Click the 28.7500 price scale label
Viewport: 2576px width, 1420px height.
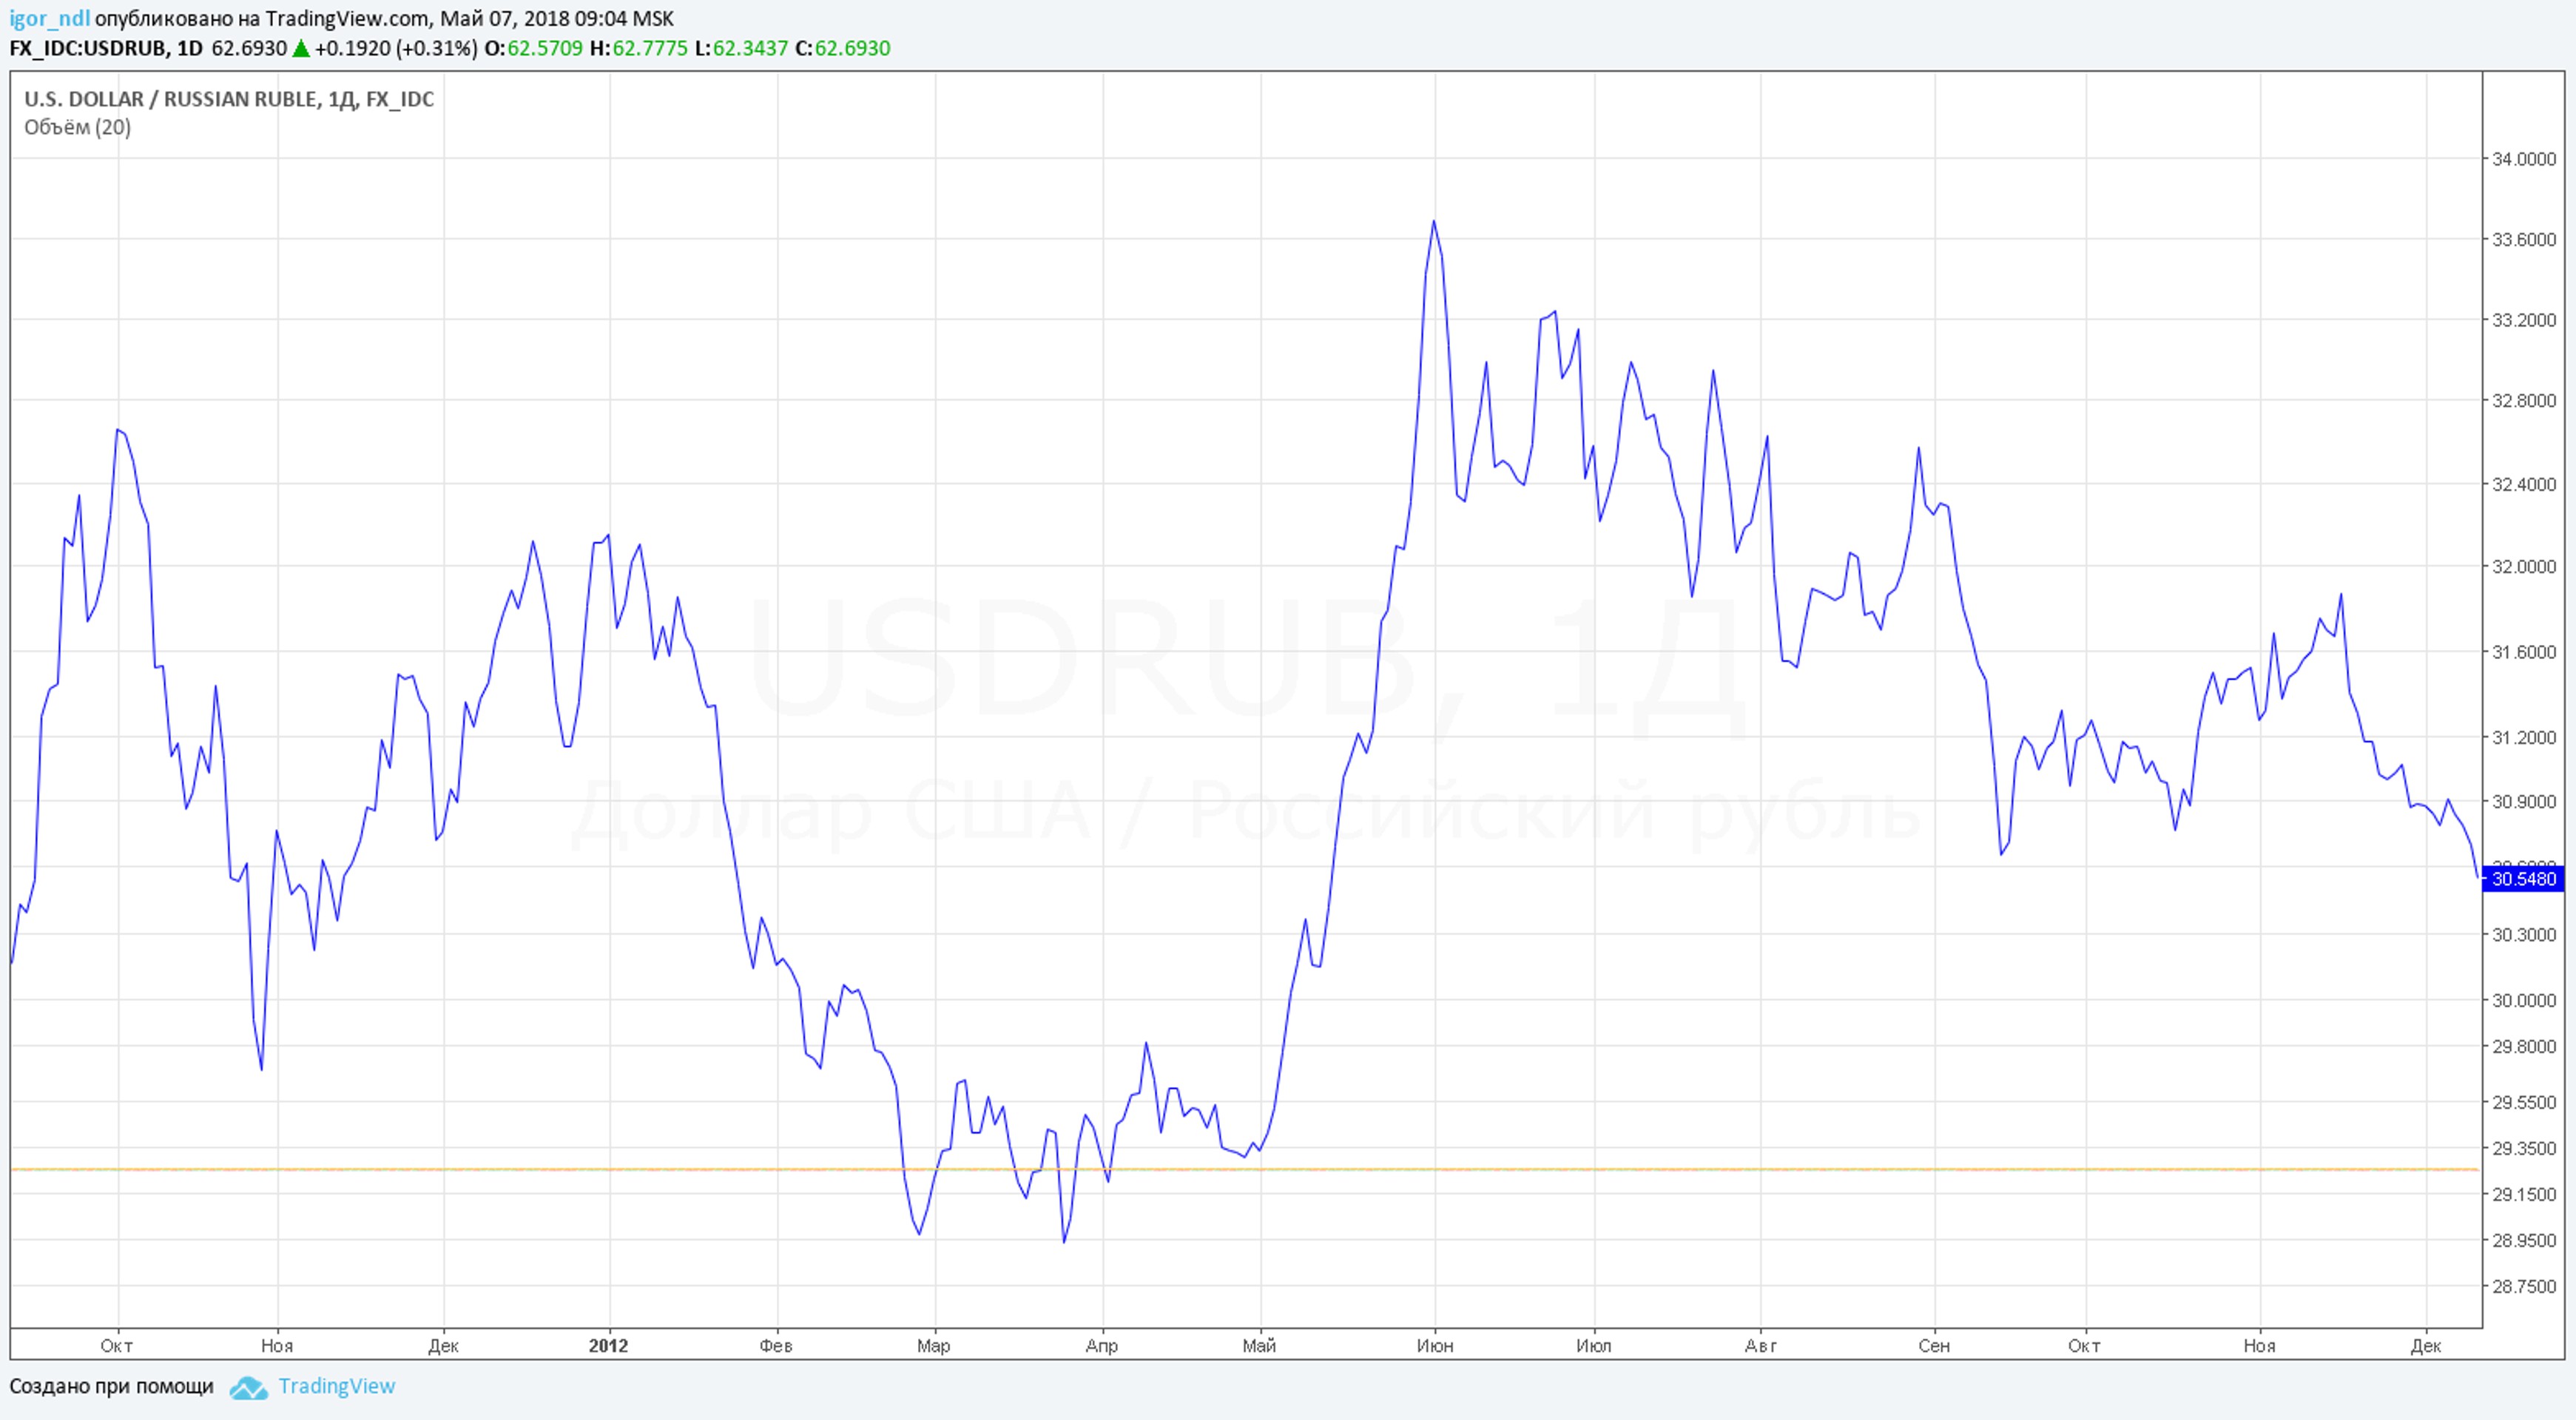[x=2523, y=1287]
